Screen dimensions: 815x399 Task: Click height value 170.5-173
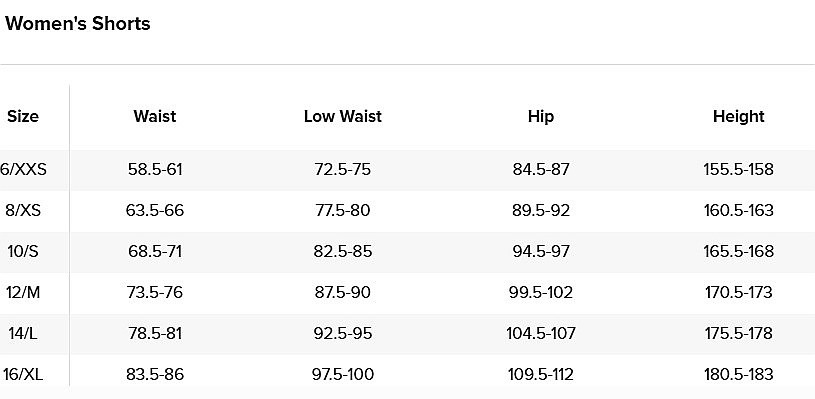coord(739,292)
